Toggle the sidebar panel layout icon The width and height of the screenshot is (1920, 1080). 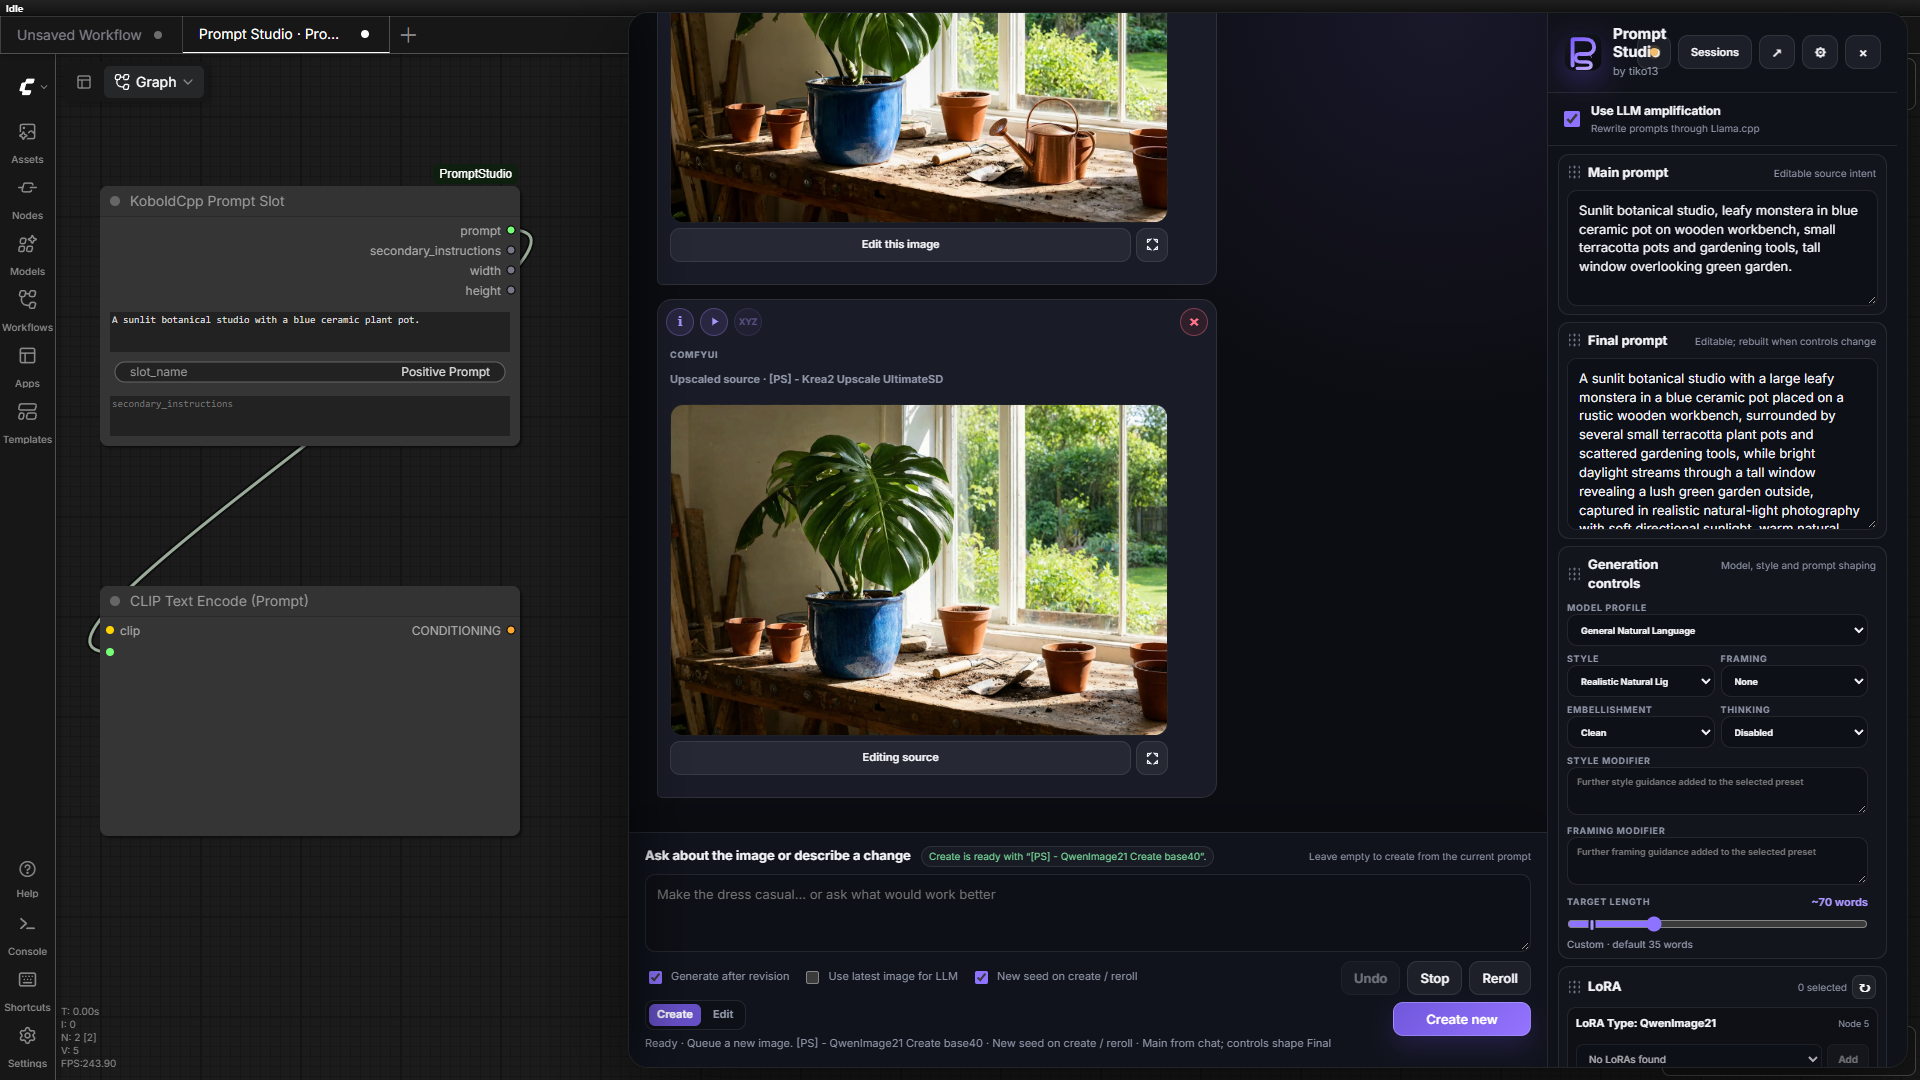[84, 82]
